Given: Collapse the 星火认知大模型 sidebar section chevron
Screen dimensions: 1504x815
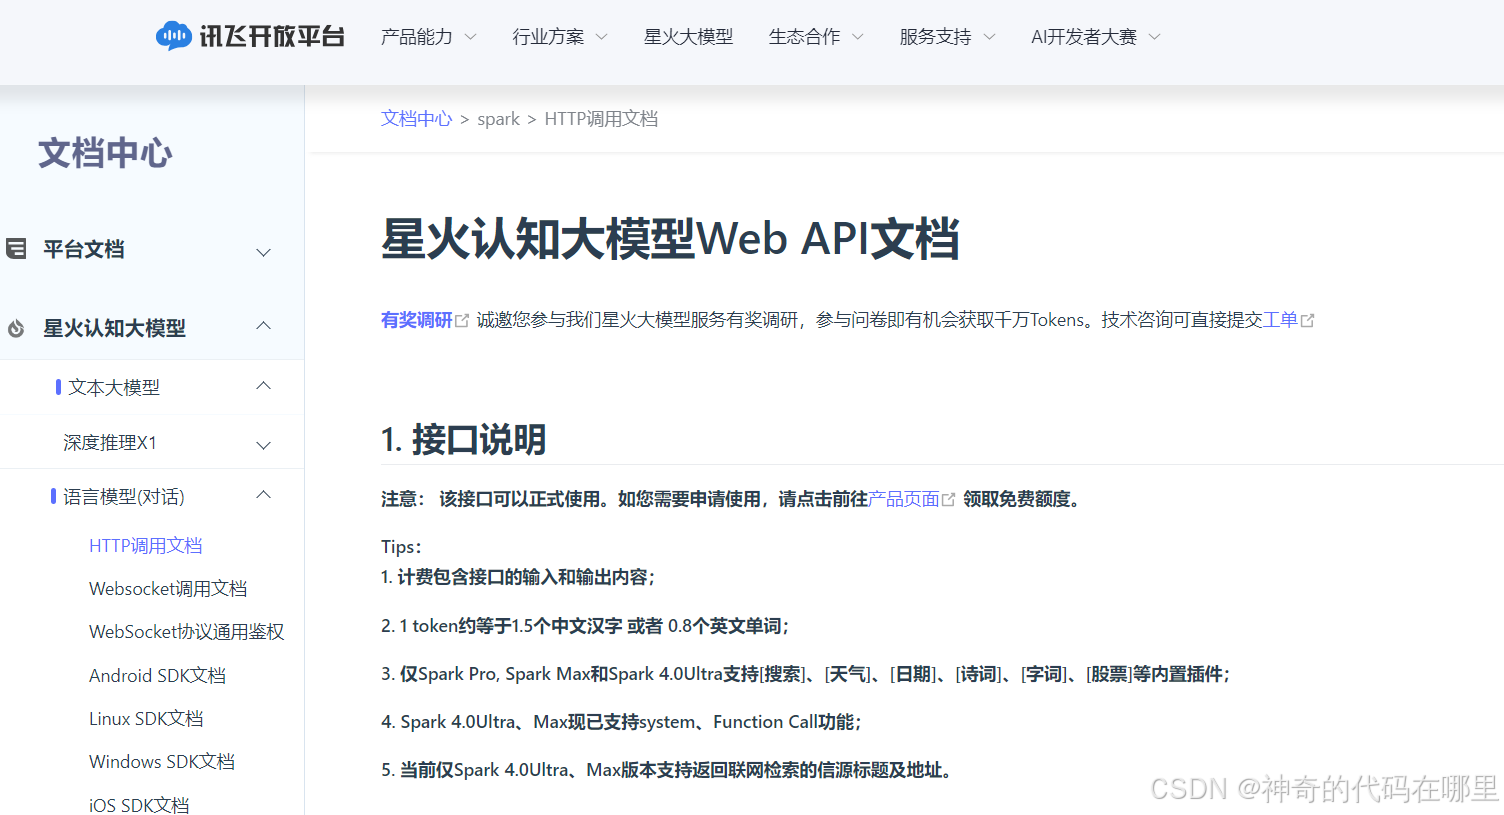Looking at the screenshot, I should click(x=264, y=326).
